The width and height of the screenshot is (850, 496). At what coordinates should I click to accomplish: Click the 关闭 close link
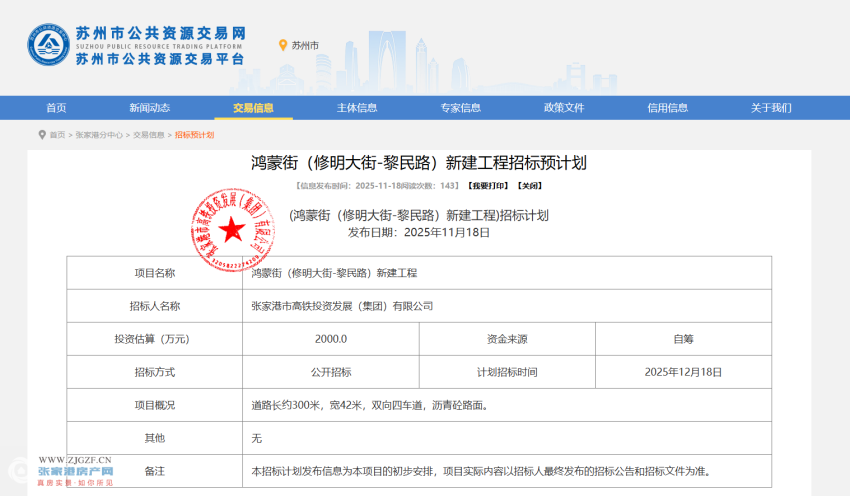(529, 186)
